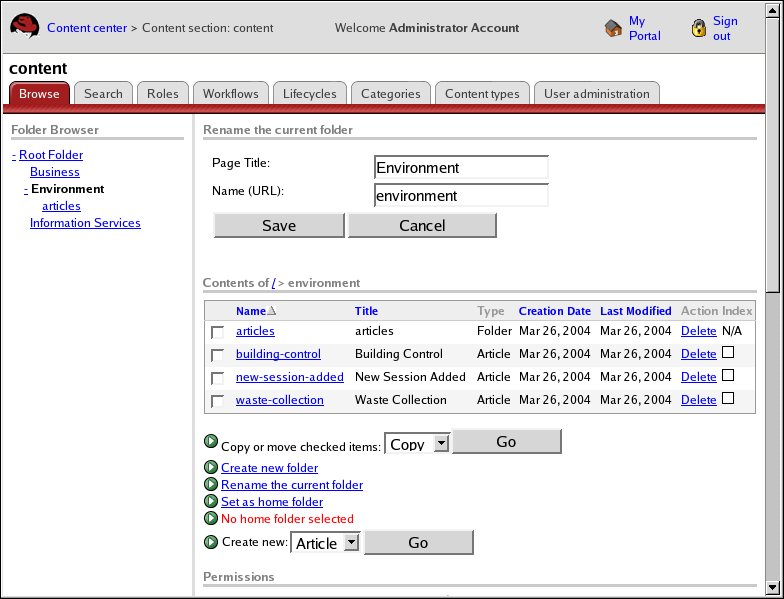784x599 pixels.
Task: Open the Create new Article dropdown
Action: tap(326, 542)
